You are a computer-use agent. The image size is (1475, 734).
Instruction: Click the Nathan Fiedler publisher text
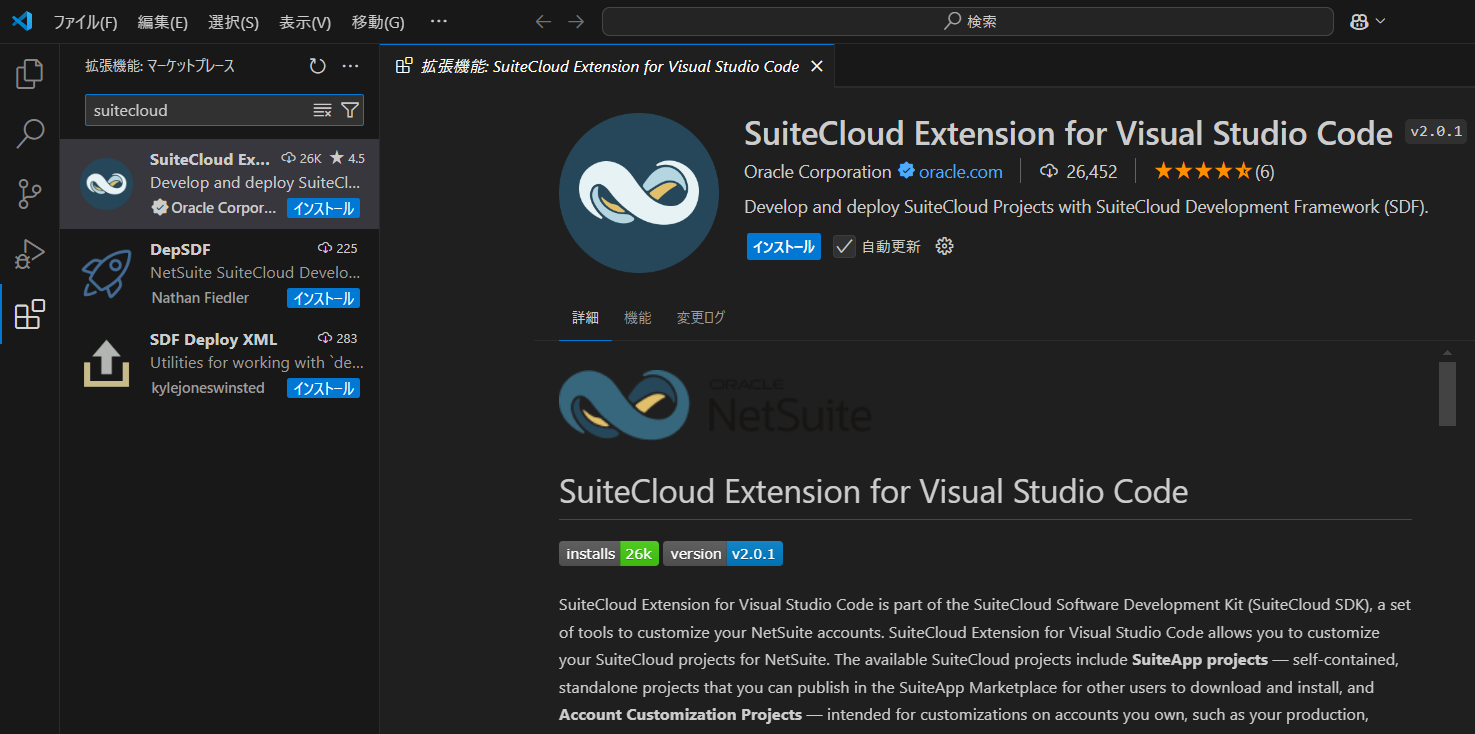200,298
